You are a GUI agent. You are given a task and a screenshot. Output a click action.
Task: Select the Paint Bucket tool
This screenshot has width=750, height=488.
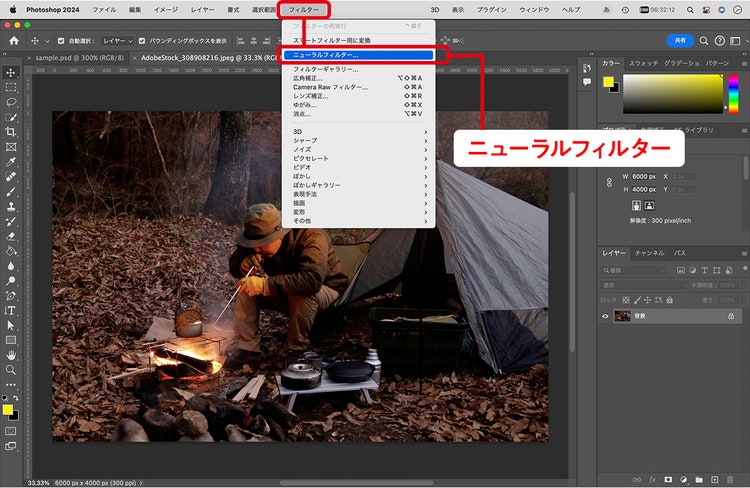point(11,251)
